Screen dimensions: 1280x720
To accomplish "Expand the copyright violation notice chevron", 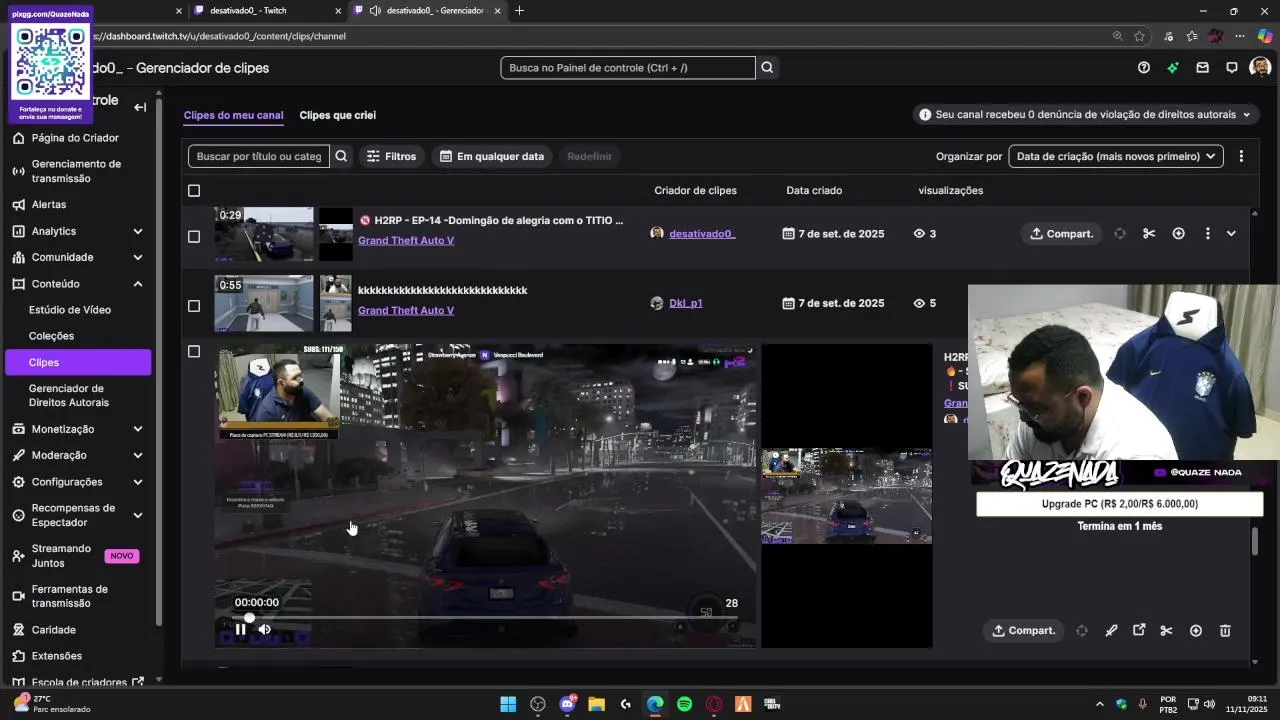I will [x=1246, y=115].
